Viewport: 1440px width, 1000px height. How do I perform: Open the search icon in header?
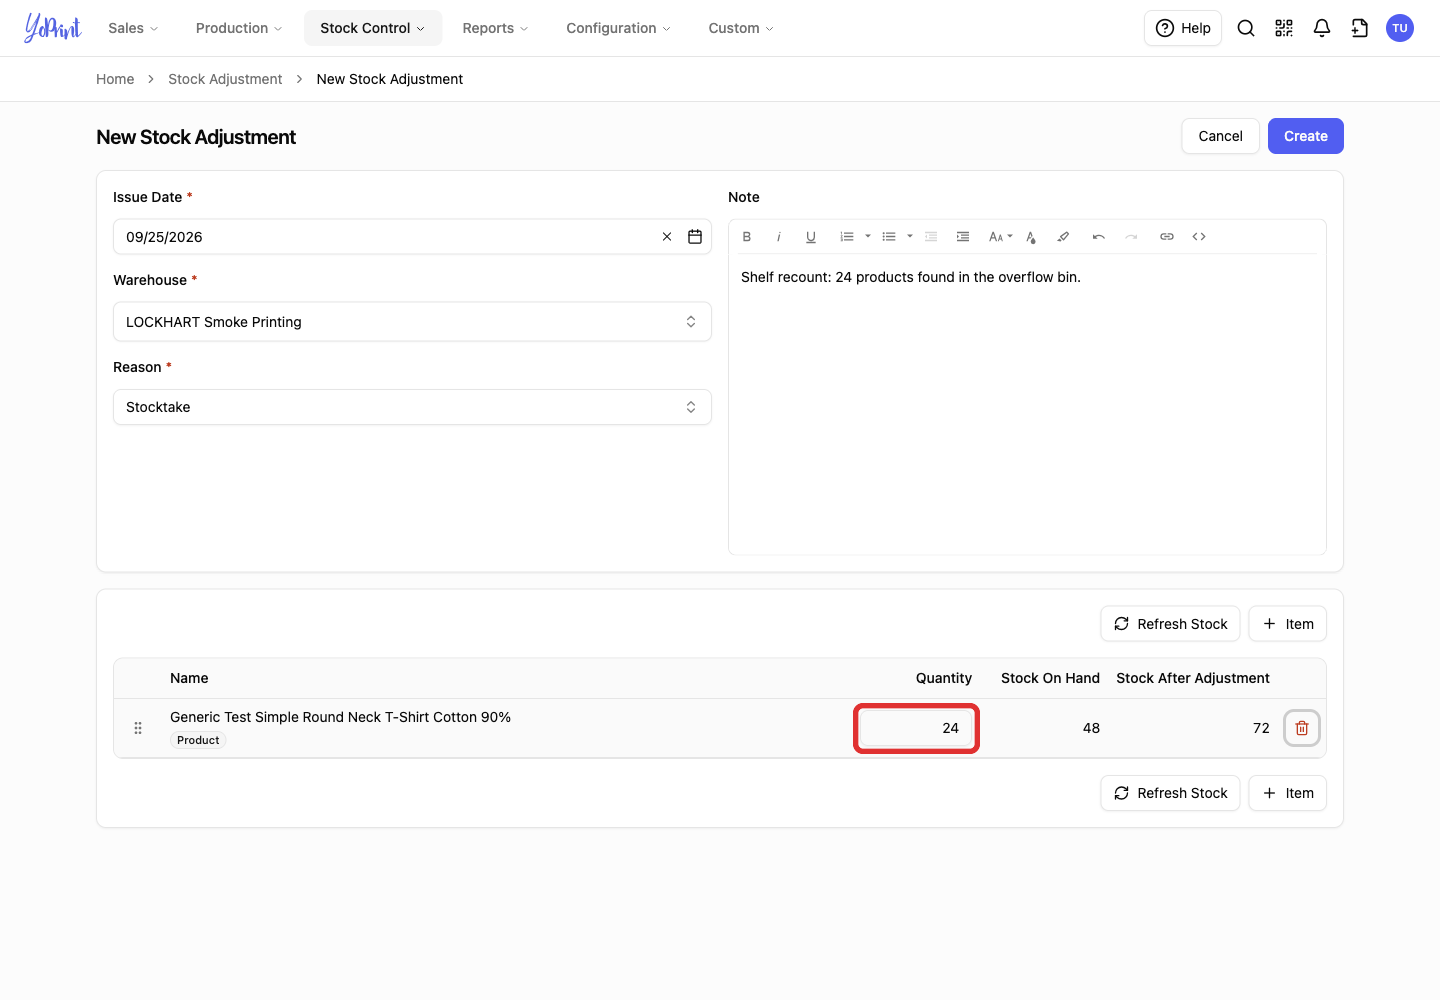tap(1246, 28)
